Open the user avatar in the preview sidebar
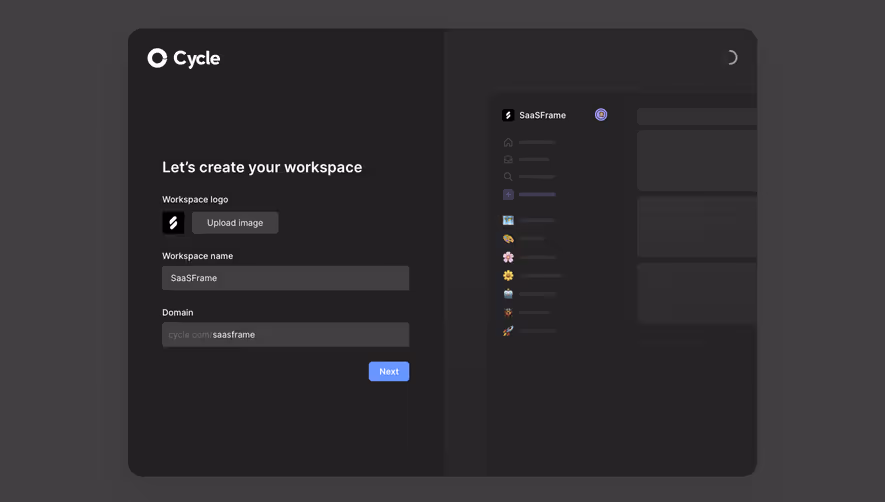Screen dimensions: 885x502 601,115
